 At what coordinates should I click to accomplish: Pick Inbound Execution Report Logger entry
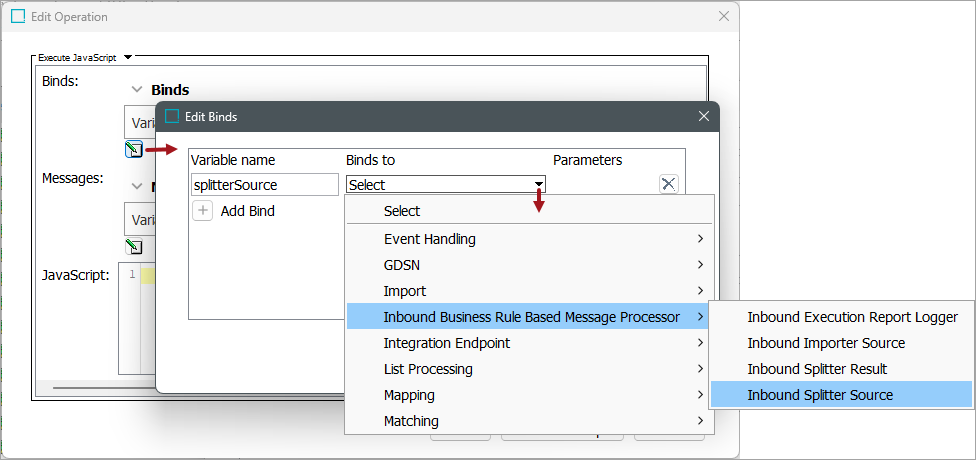pyautogui.click(x=852, y=317)
